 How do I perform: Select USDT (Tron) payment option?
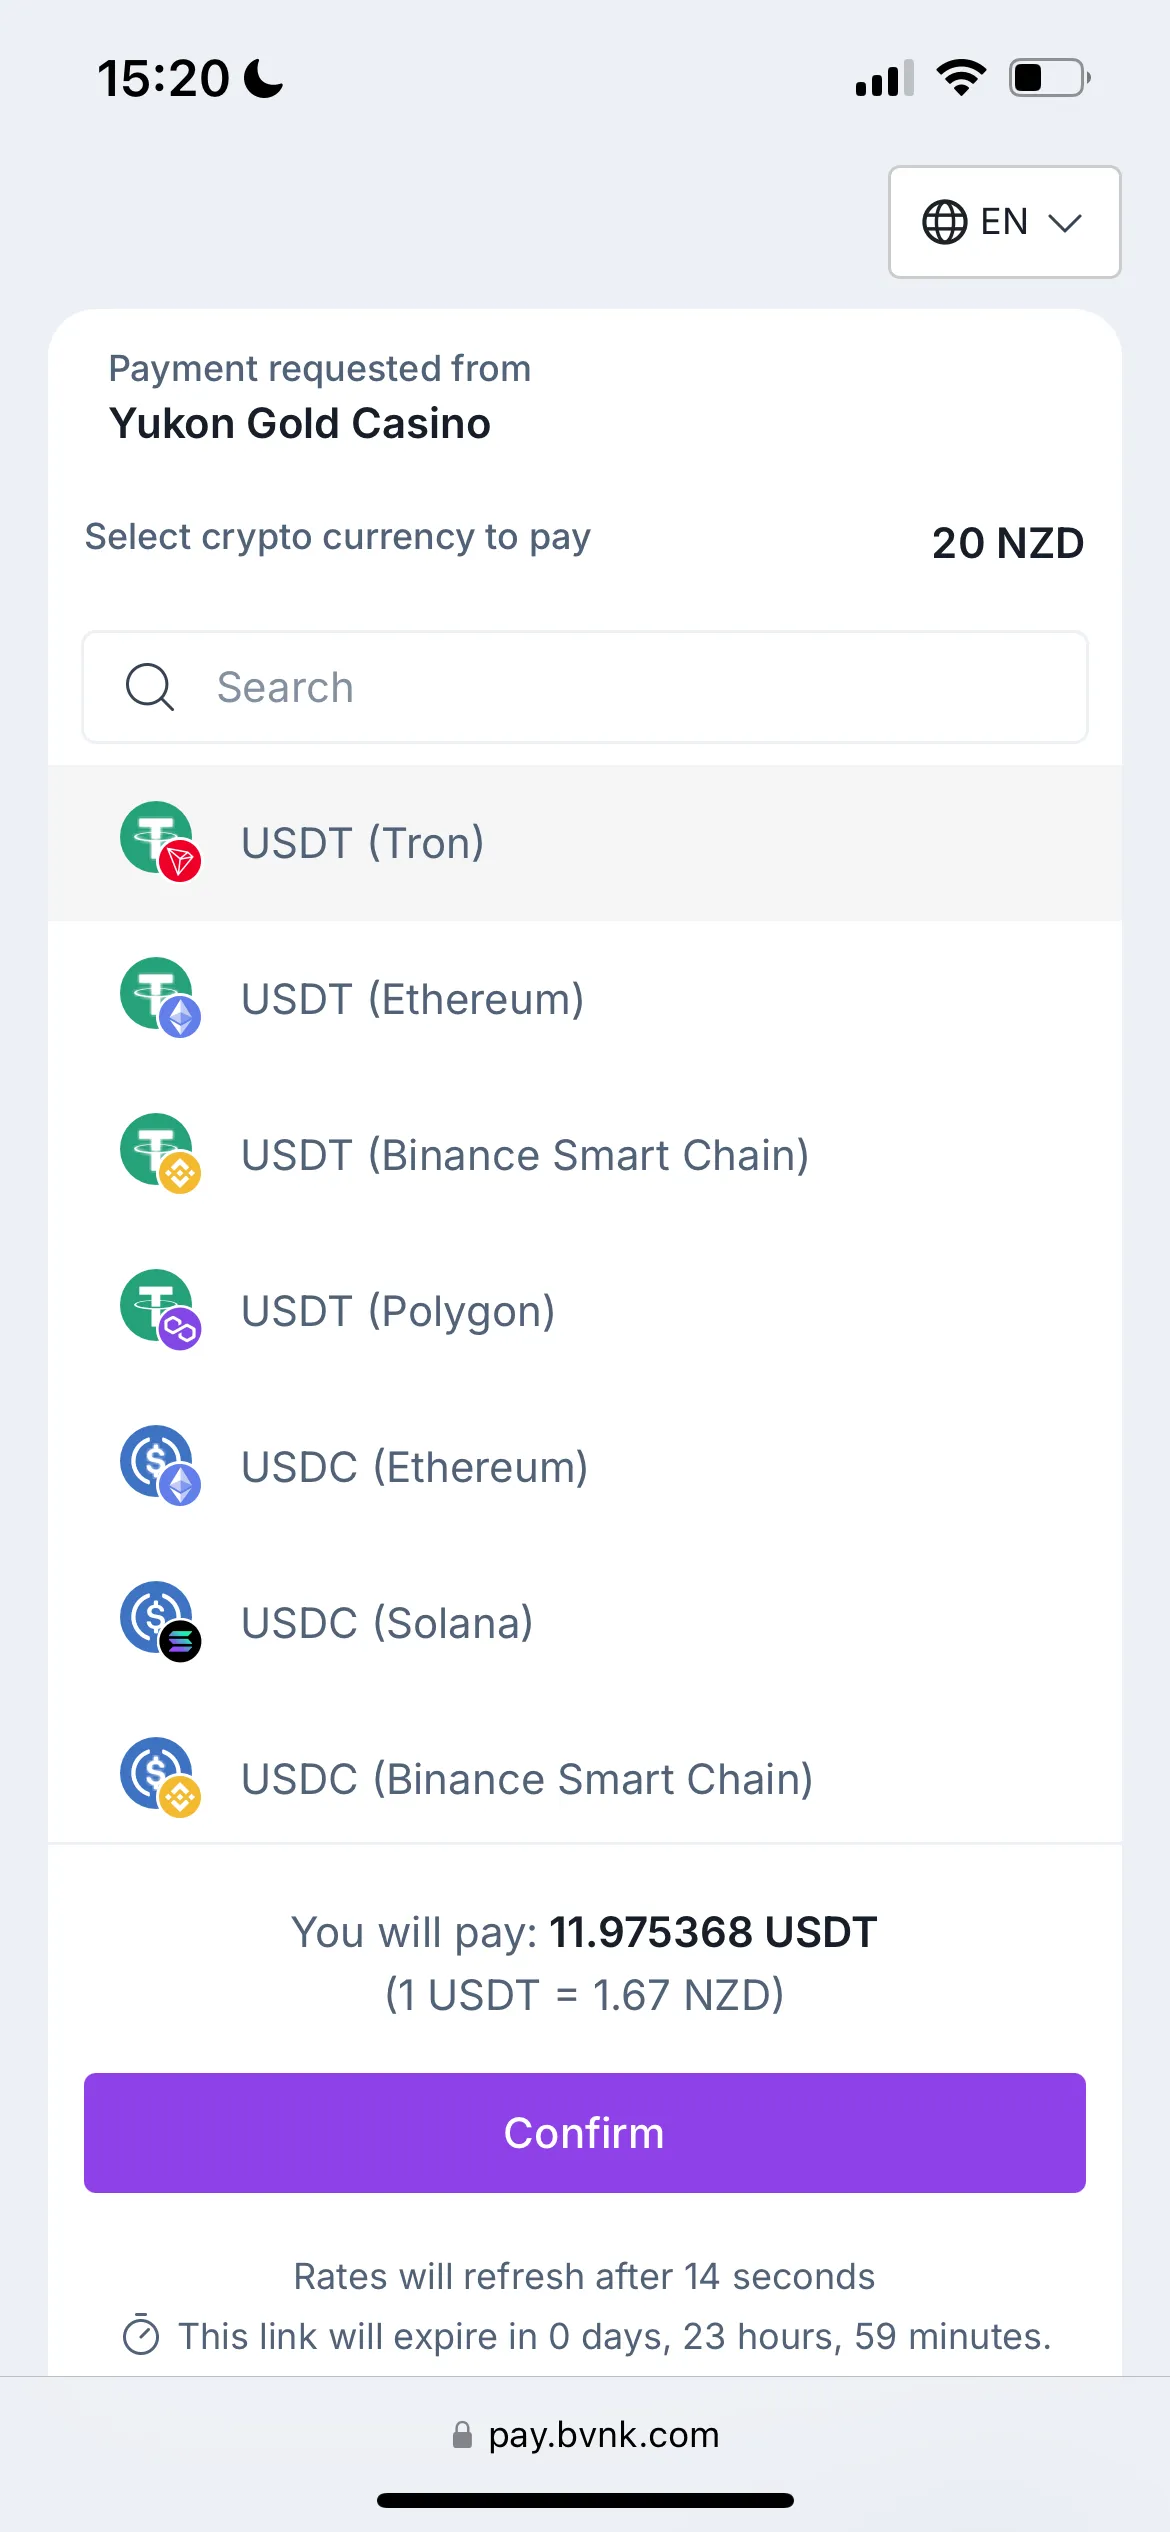tap(363, 843)
